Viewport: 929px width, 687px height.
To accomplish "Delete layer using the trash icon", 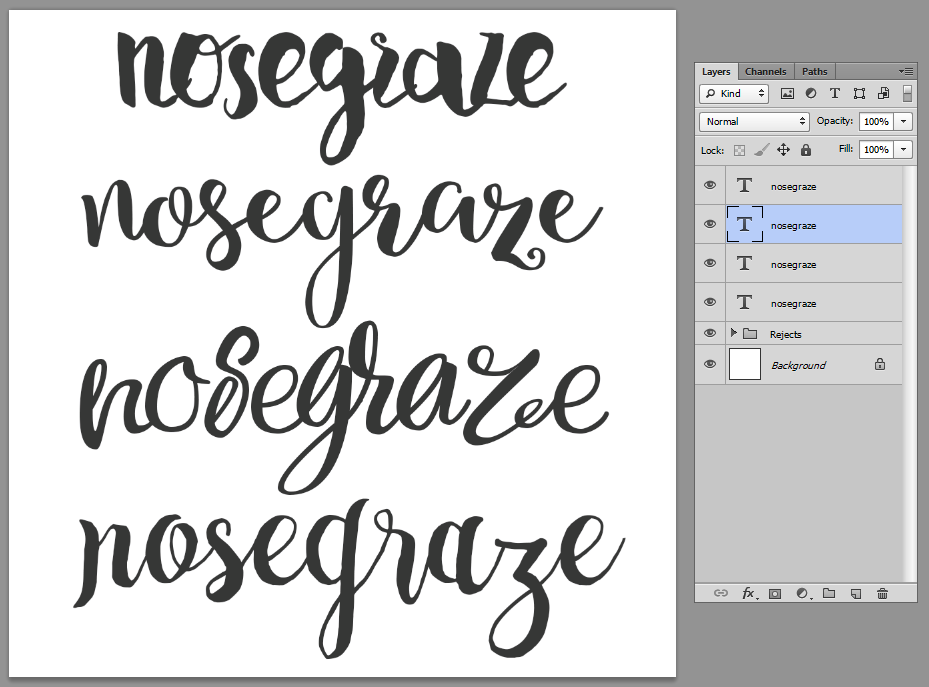I will 882,593.
